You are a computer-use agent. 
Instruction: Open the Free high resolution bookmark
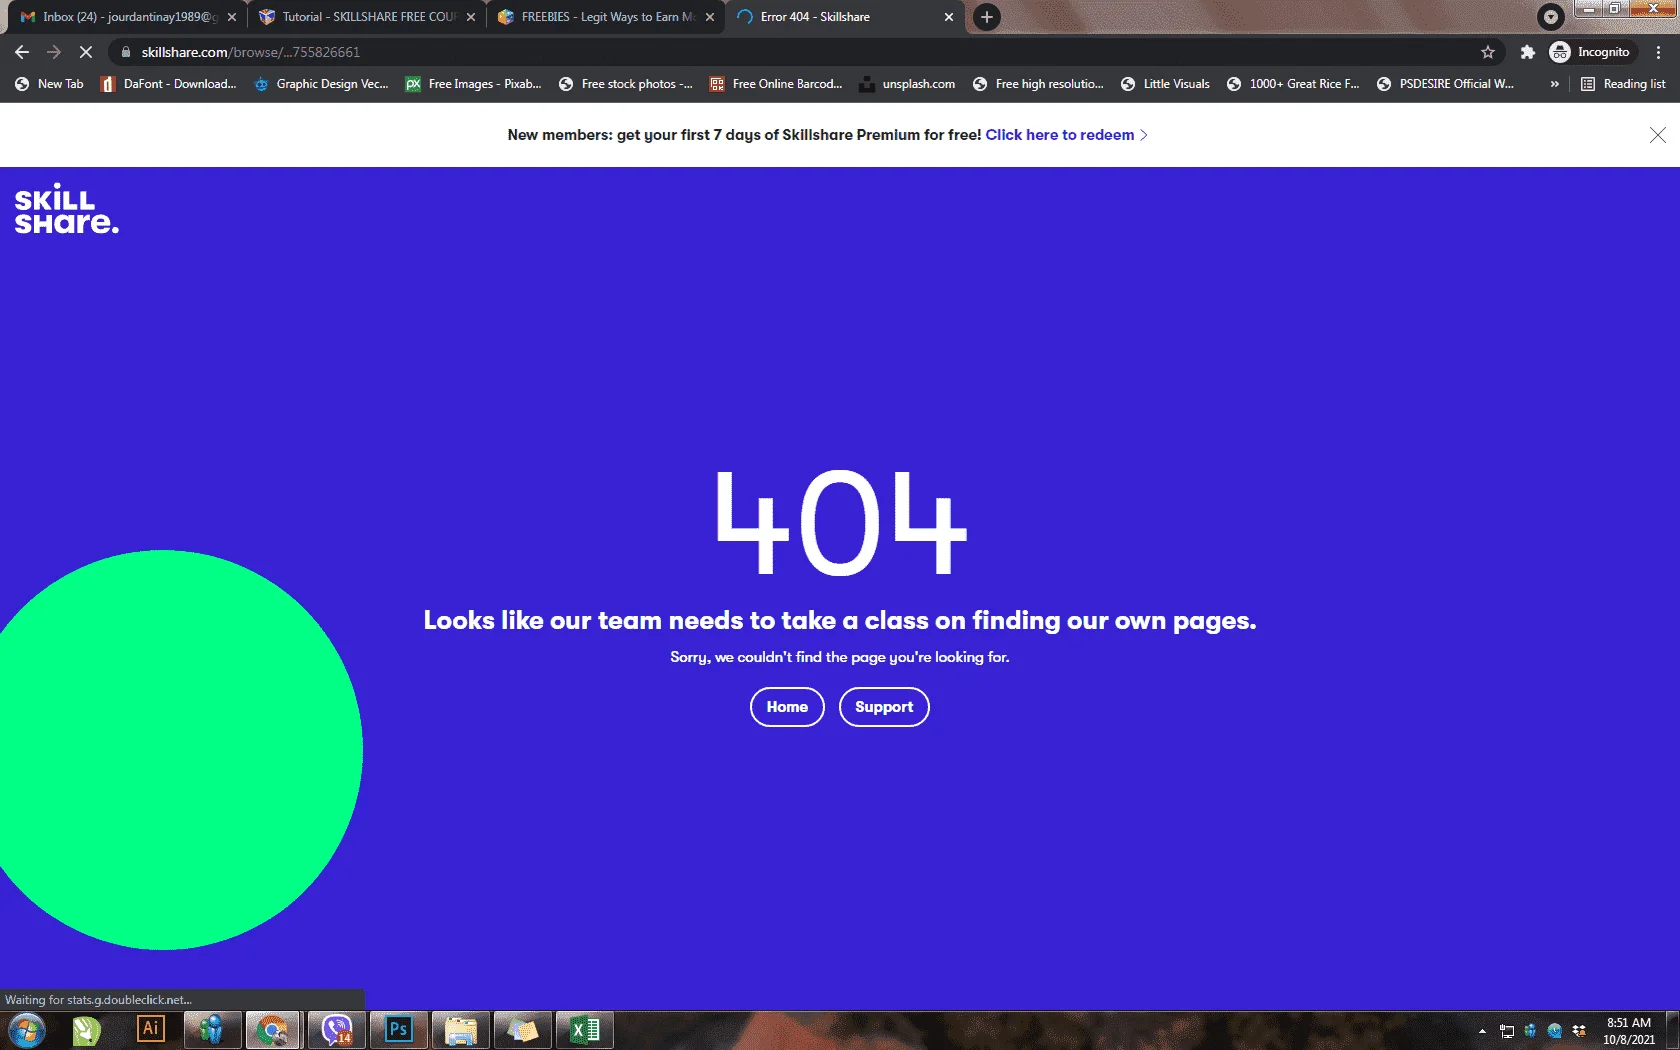1038,84
